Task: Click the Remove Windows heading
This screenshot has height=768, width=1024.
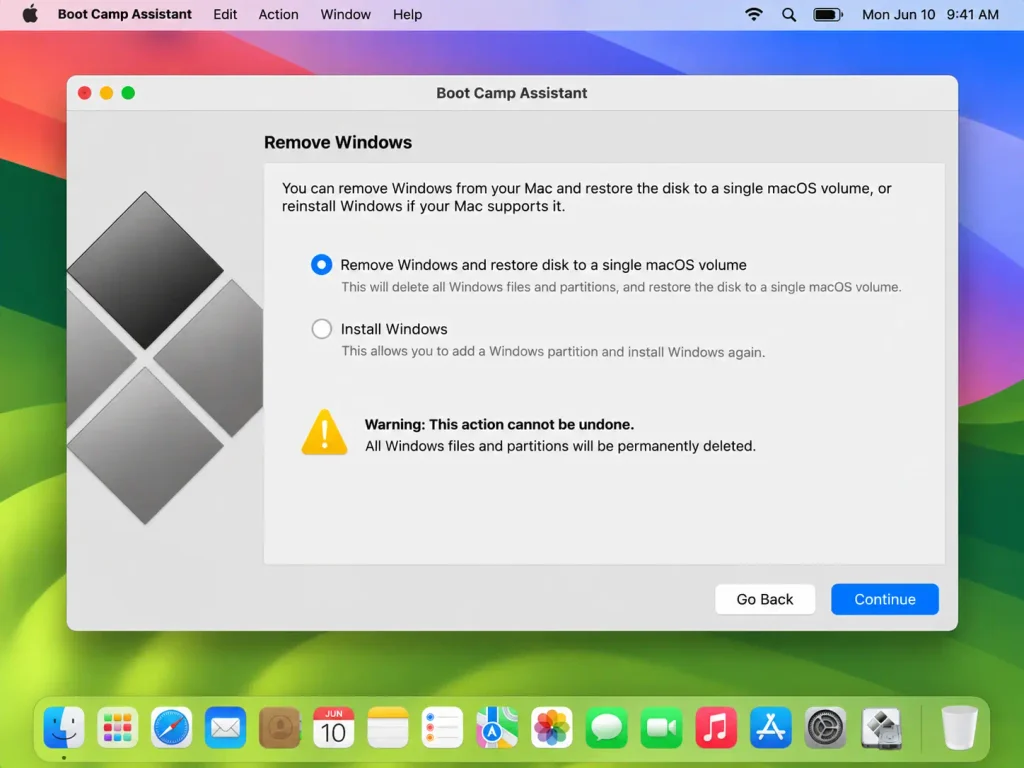Action: tap(338, 142)
